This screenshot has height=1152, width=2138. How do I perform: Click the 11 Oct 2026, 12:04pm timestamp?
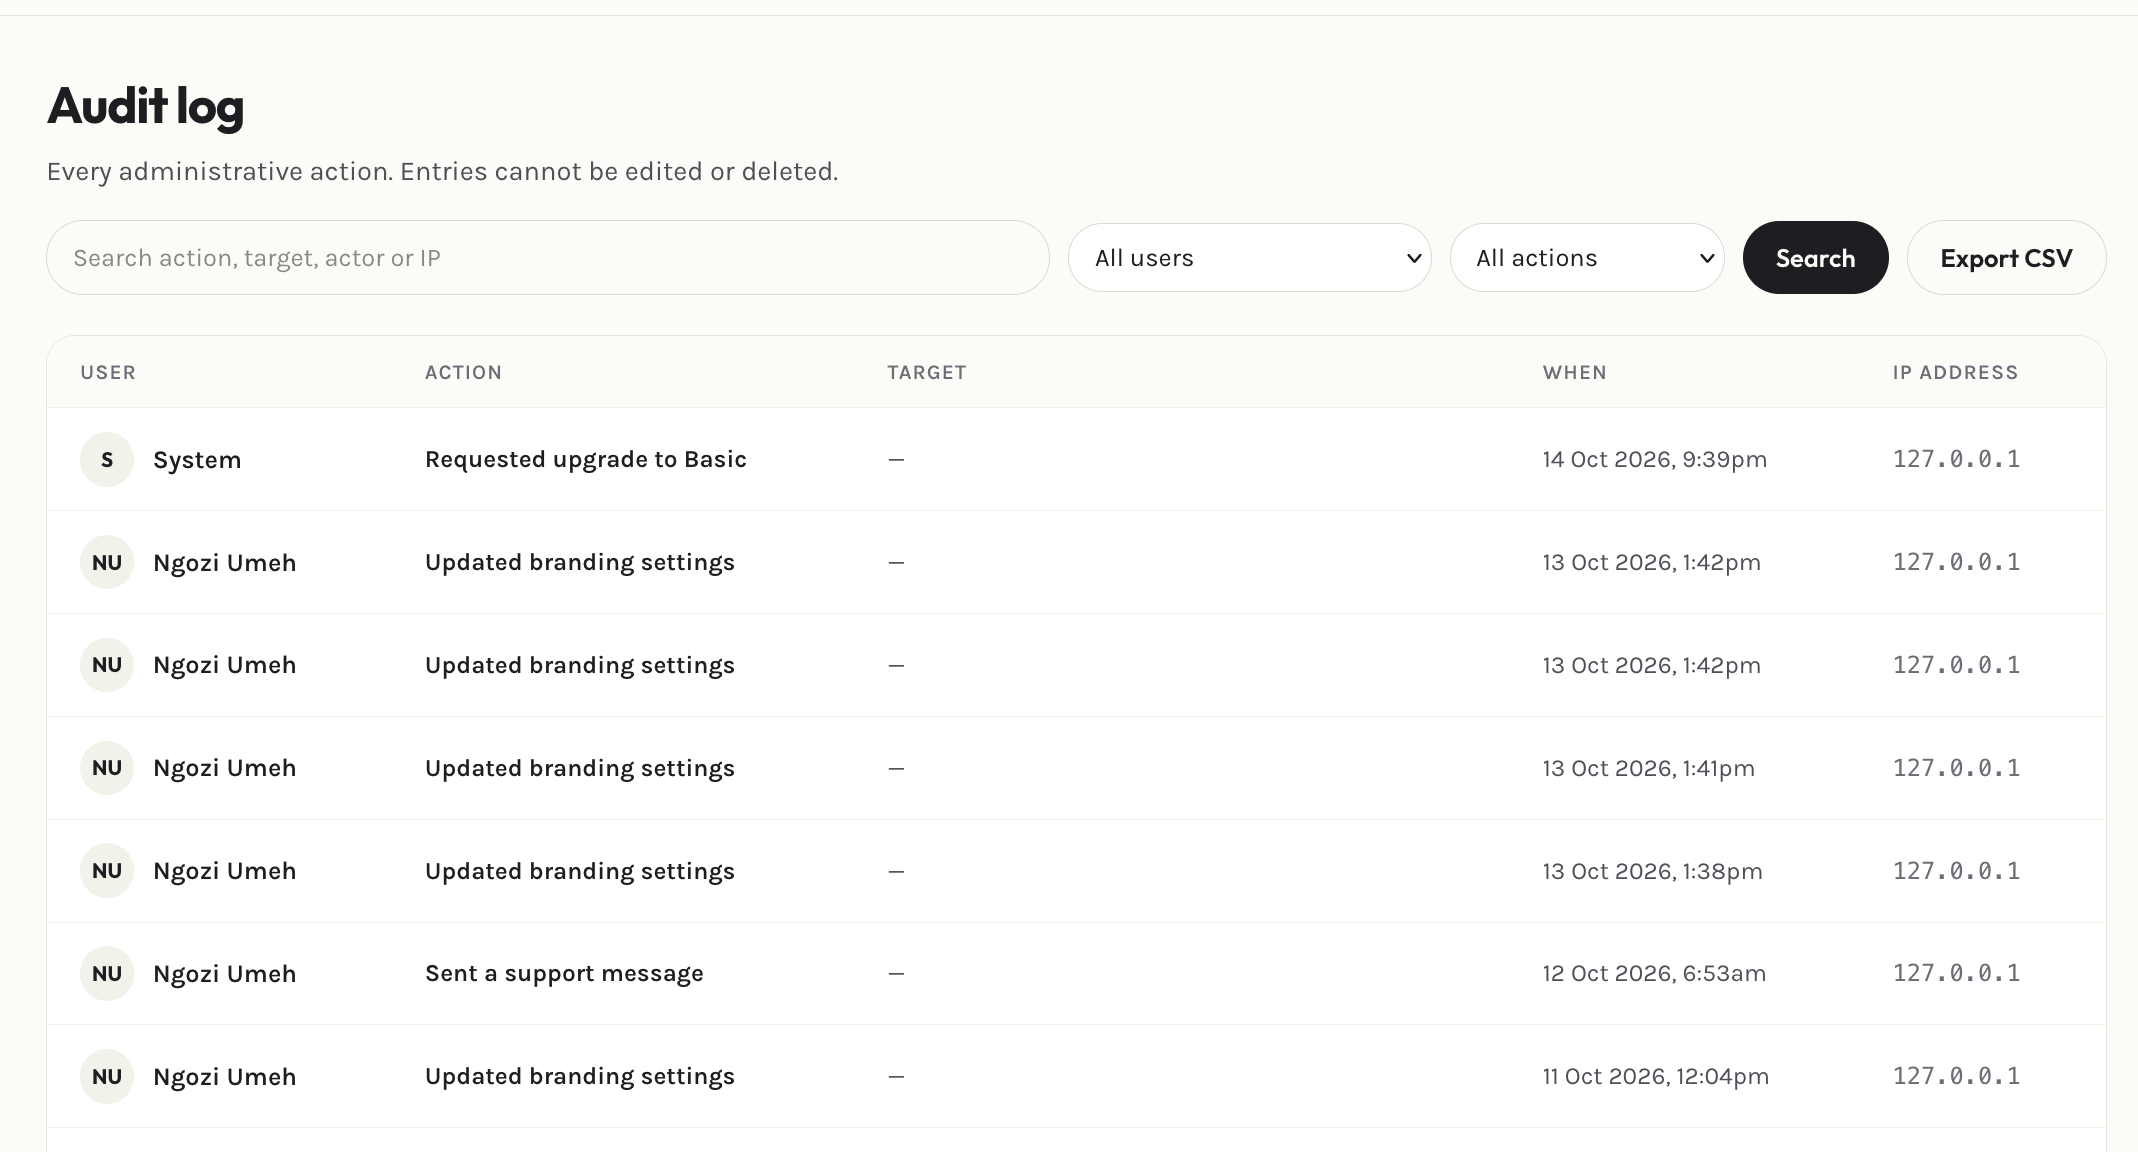pos(1655,1076)
